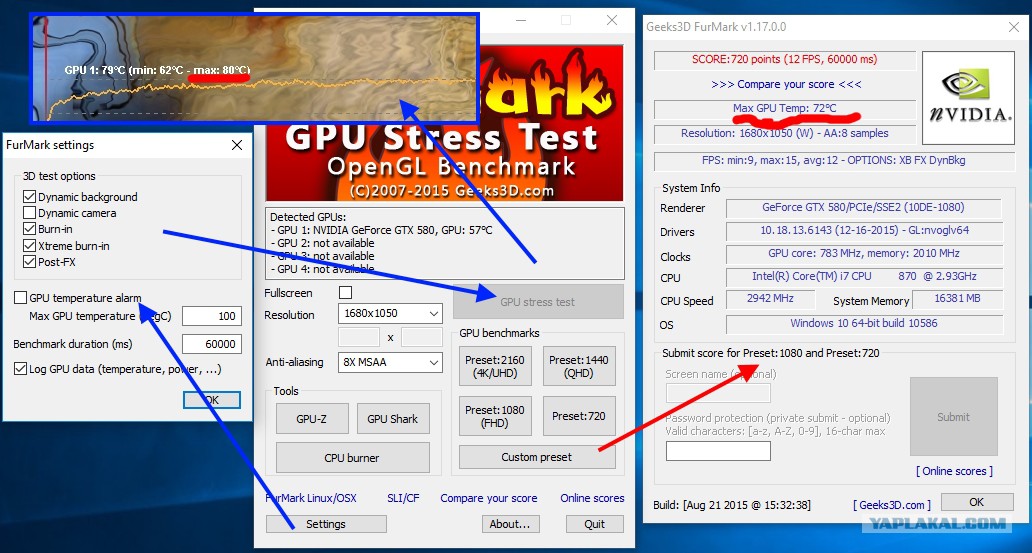
Task: Open FurMark Linux/OSX link
Action: (x=311, y=498)
